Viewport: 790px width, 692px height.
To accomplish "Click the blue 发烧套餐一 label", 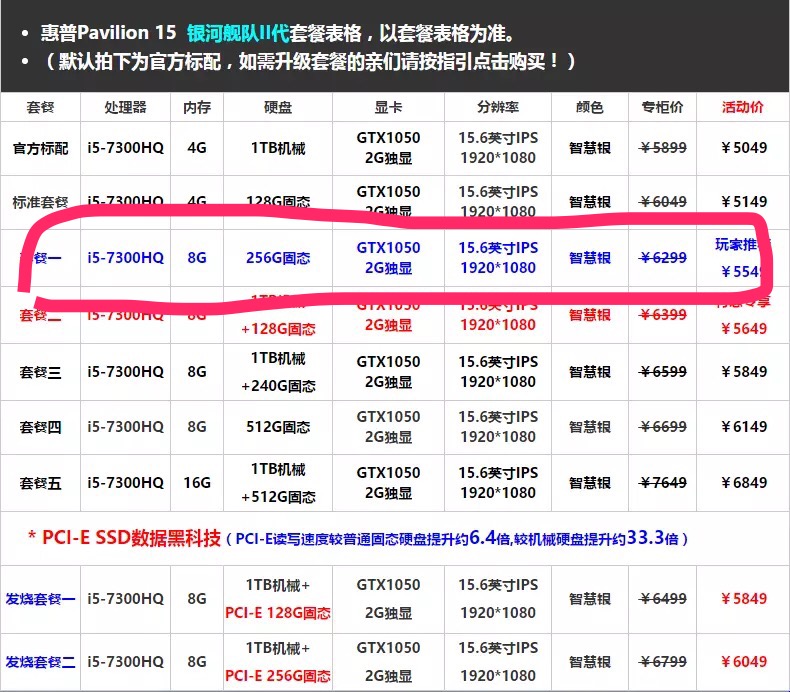I will coord(40,599).
